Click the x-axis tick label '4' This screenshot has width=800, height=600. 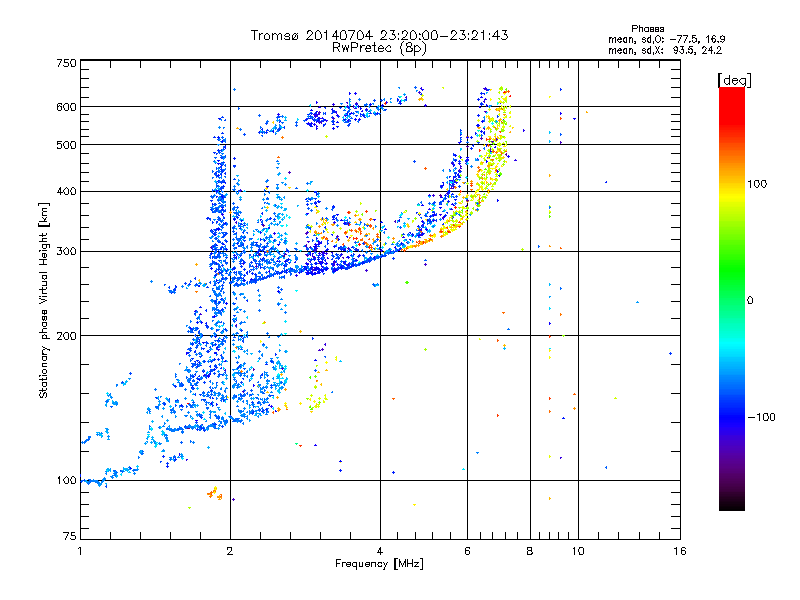[x=380, y=551]
